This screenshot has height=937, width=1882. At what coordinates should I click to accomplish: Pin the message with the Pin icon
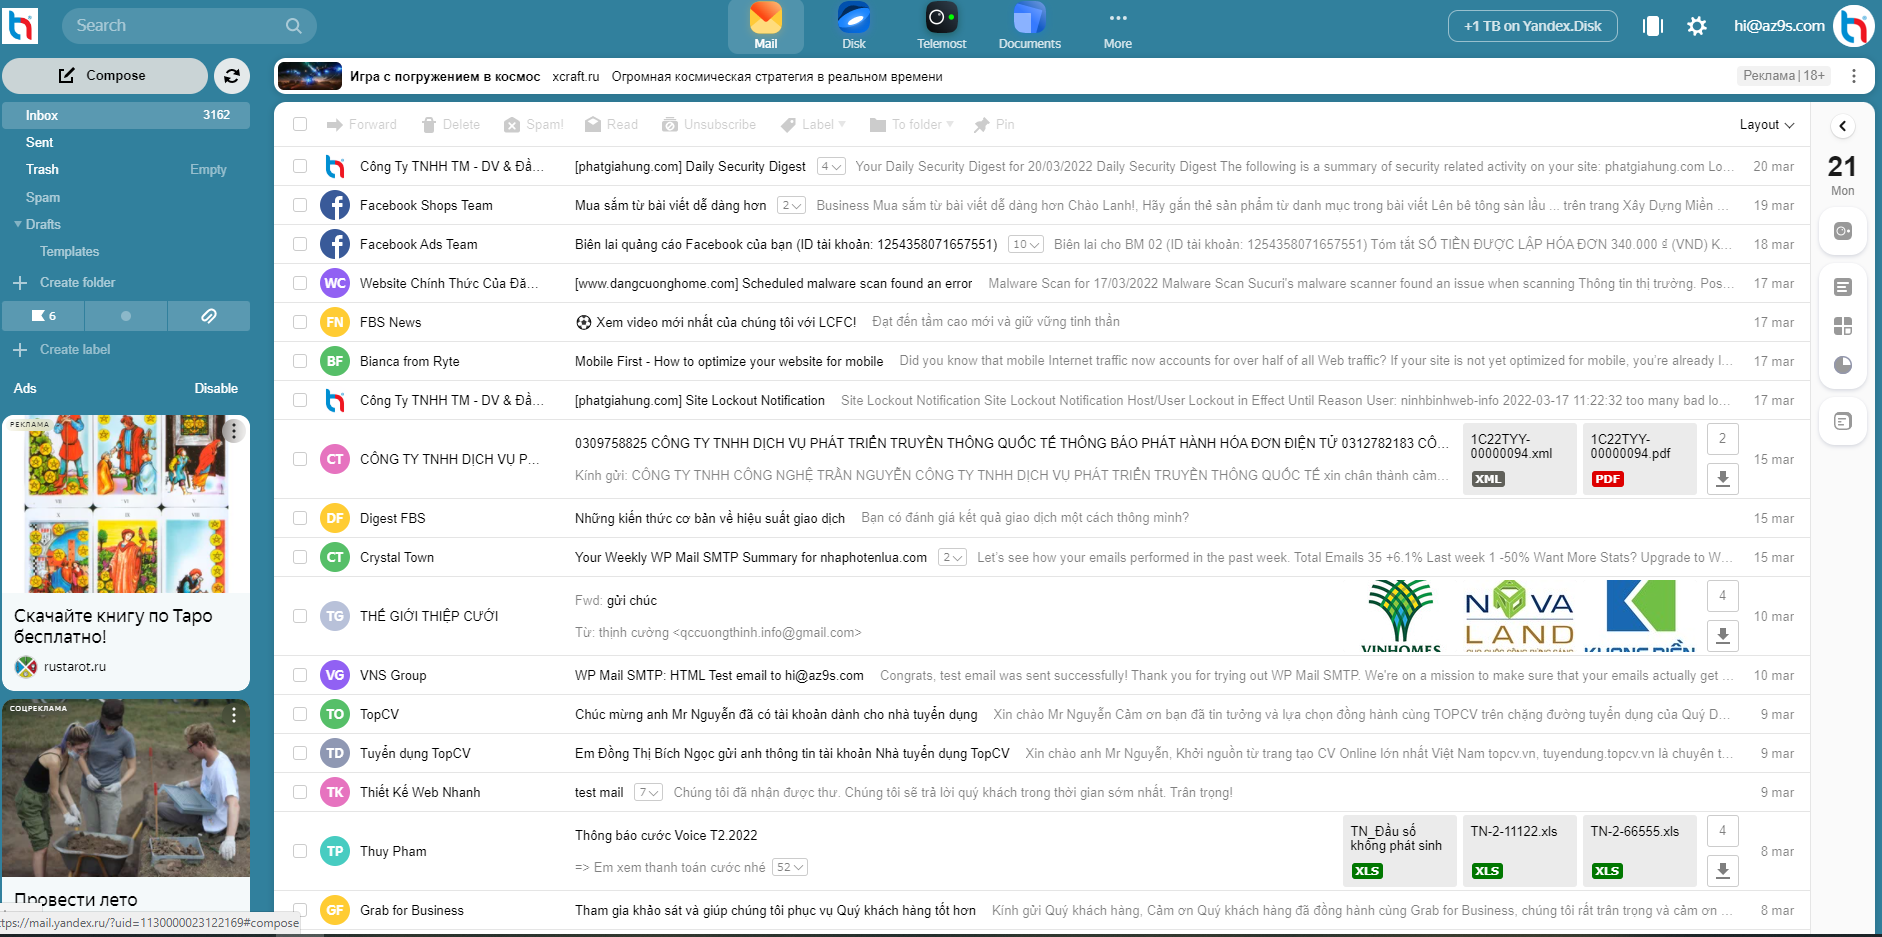tap(994, 124)
